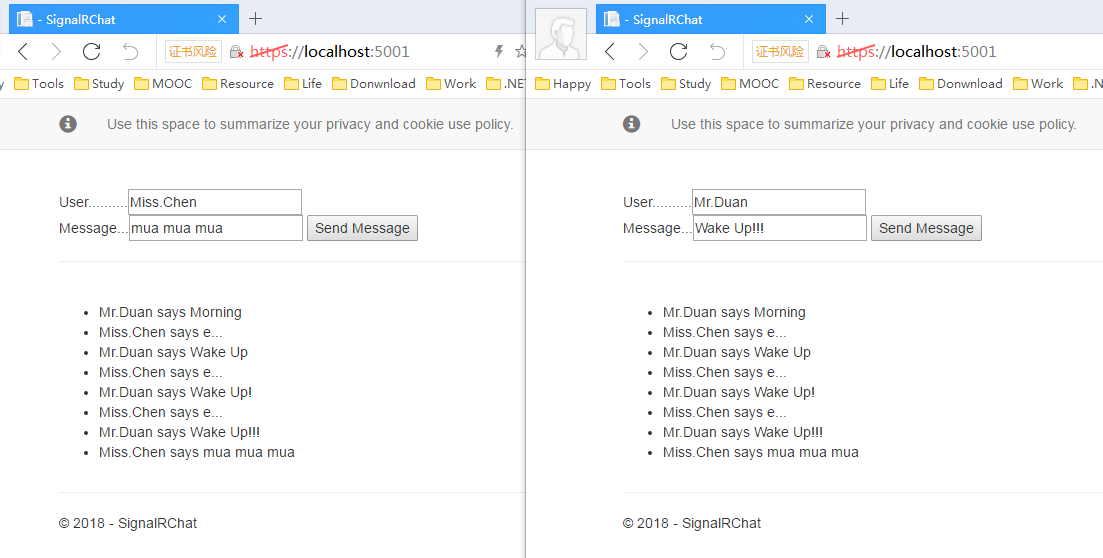Select SignalRChat tab in right browser

710,19
